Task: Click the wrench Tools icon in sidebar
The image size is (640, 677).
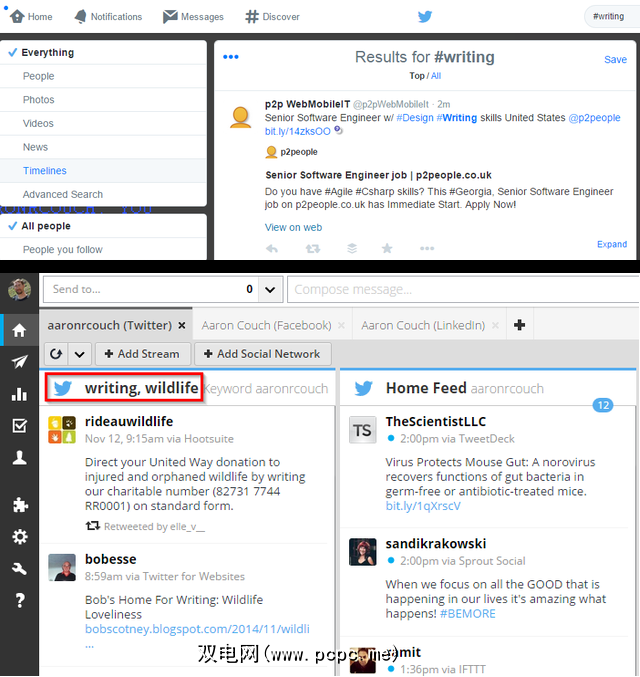Action: (x=19, y=569)
